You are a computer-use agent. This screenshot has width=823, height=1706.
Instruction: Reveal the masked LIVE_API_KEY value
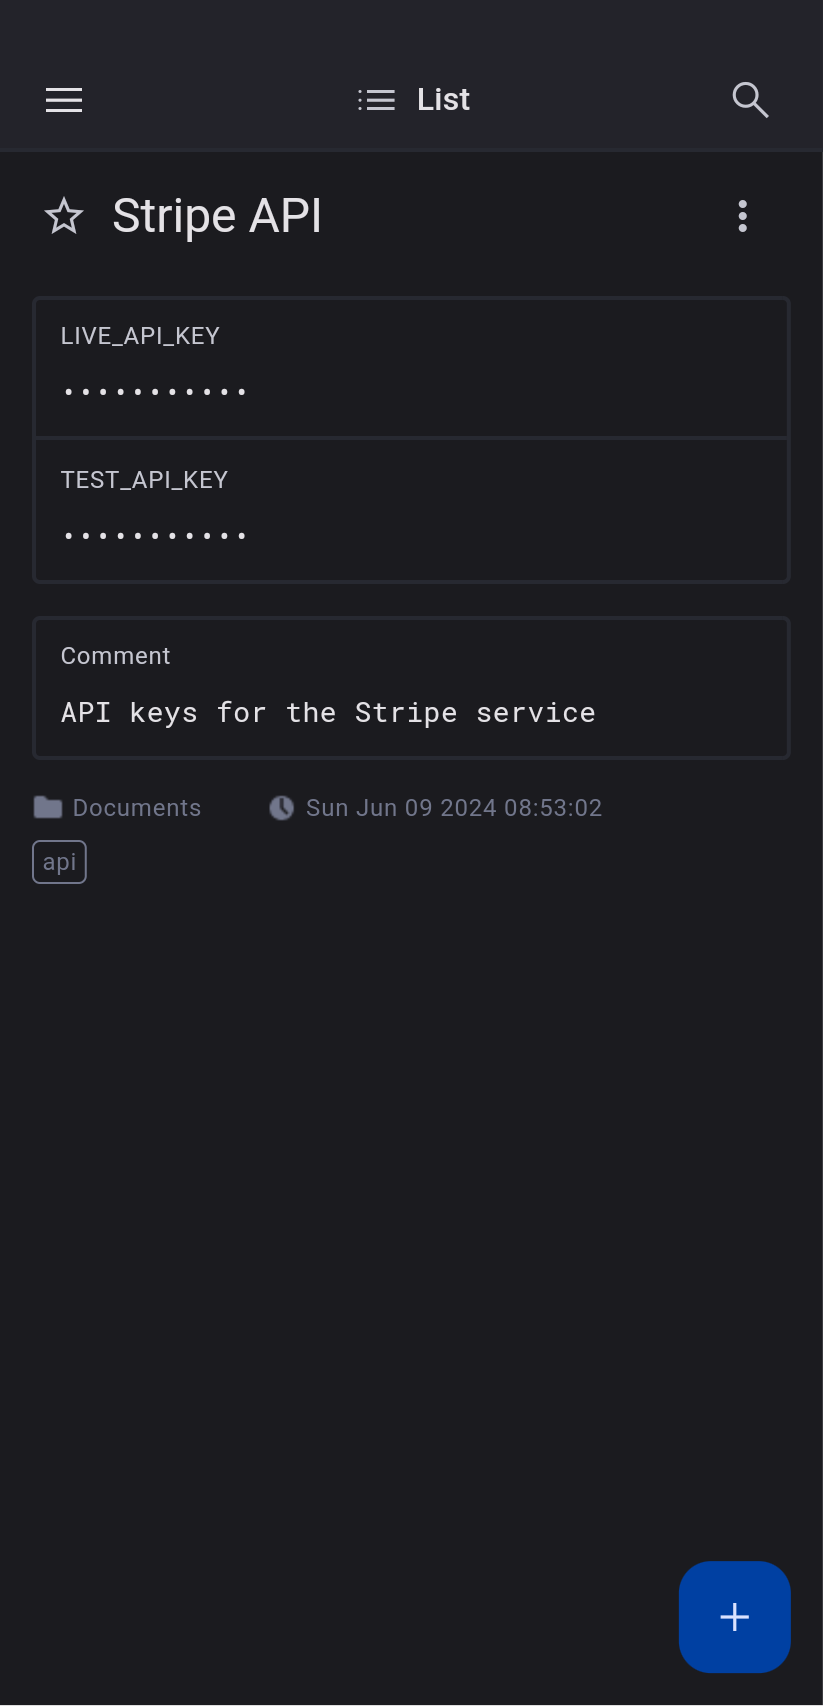pos(155,392)
